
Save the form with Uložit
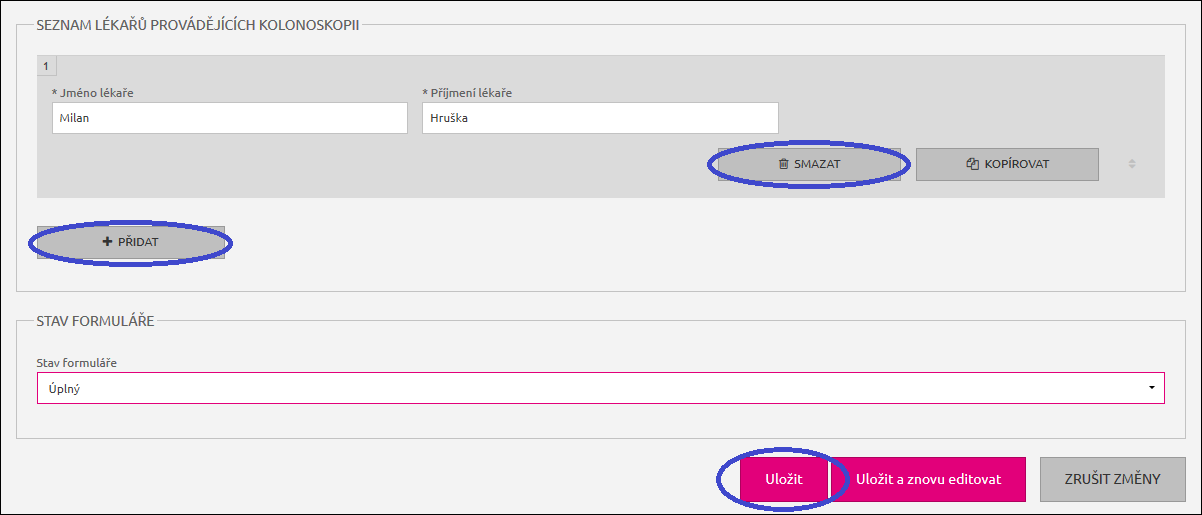pos(784,479)
